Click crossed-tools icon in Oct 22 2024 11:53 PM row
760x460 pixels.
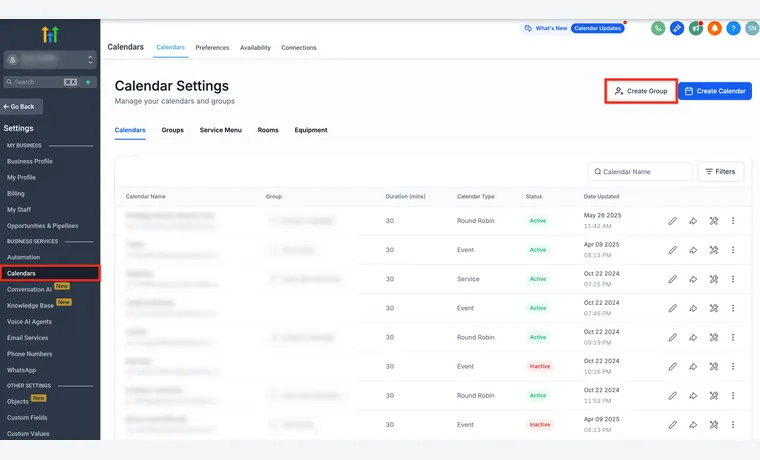713,396
